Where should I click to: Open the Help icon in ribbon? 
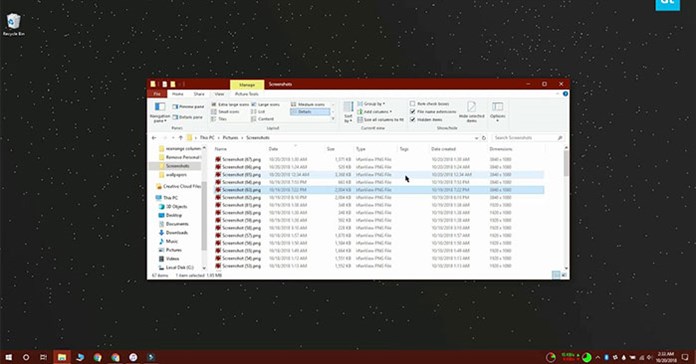pyautogui.click(x=565, y=94)
